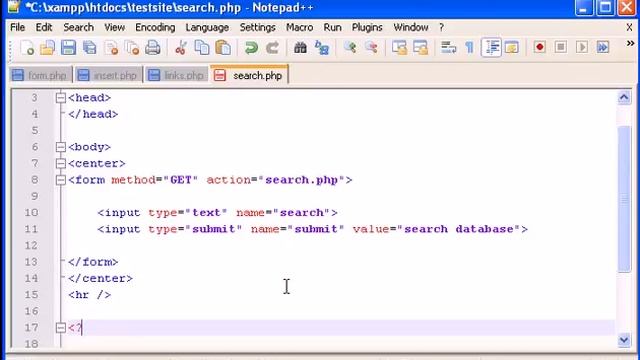Switch to links.php tab
This screenshot has width=640, height=360.
(x=176, y=75)
